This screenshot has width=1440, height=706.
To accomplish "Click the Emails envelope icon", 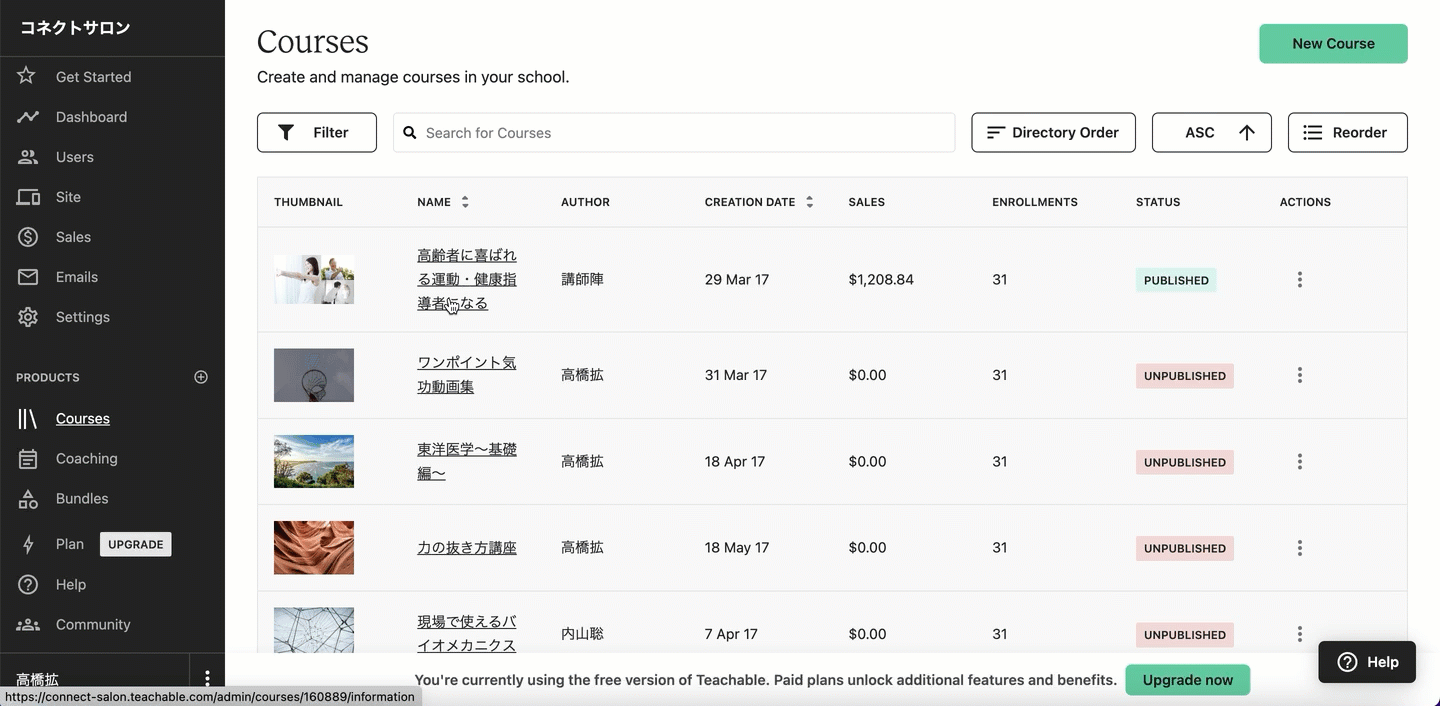I will tap(28, 277).
